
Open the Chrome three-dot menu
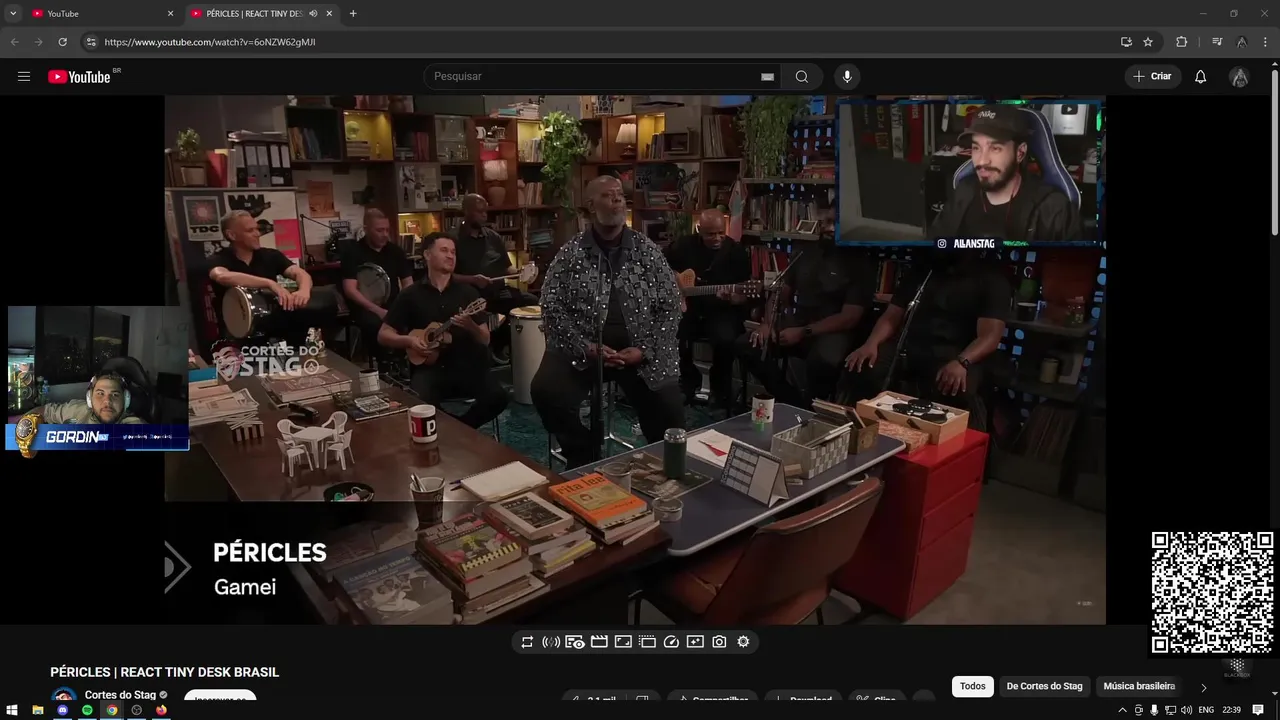(x=1266, y=42)
